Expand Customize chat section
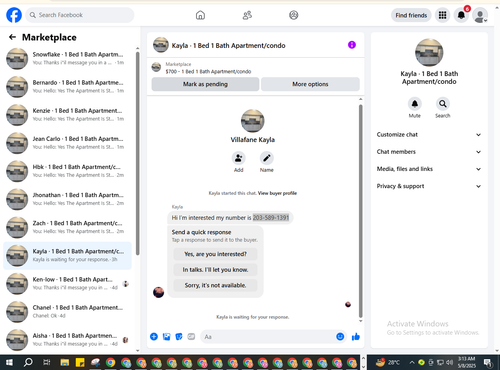The height and width of the screenshot is (370, 500). click(429, 135)
